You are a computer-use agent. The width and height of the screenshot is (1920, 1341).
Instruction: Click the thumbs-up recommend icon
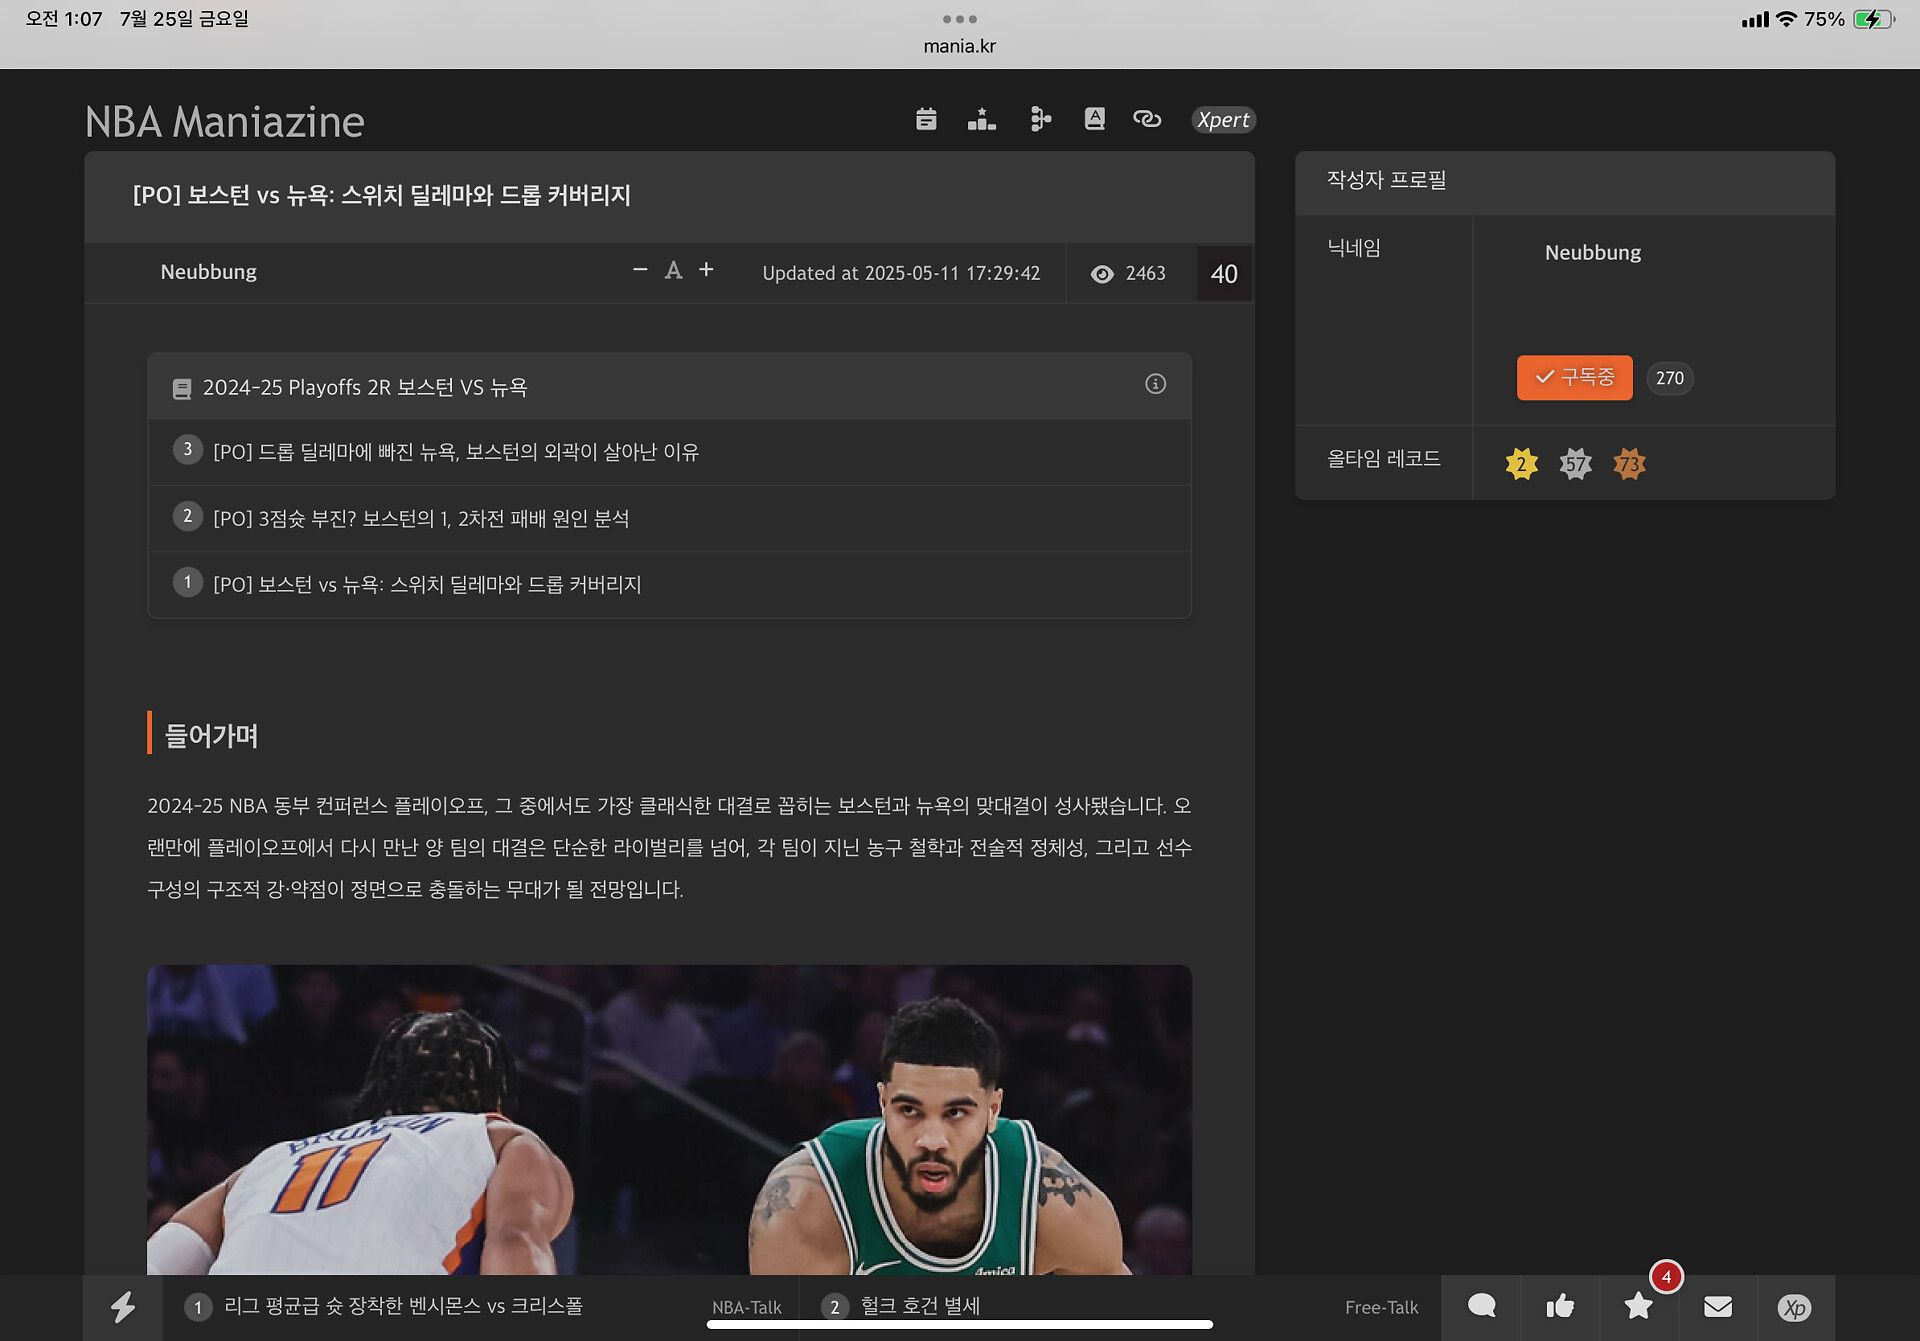[1560, 1306]
